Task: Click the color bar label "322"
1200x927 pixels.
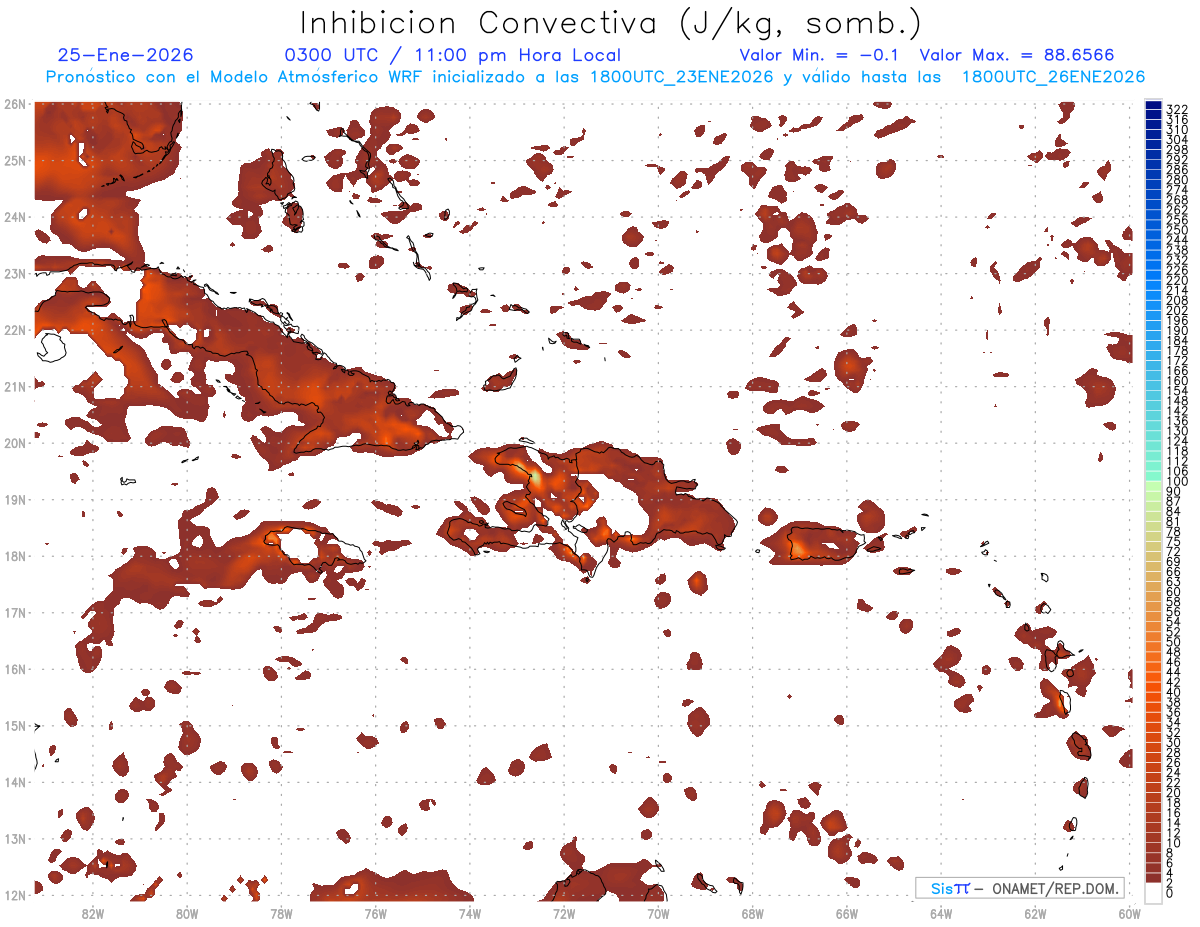Action: click(1177, 110)
